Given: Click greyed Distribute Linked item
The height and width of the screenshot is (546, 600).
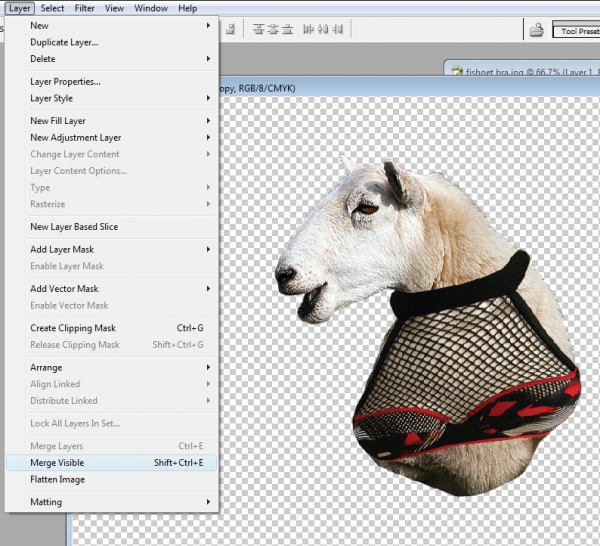Looking at the screenshot, I should point(112,401).
